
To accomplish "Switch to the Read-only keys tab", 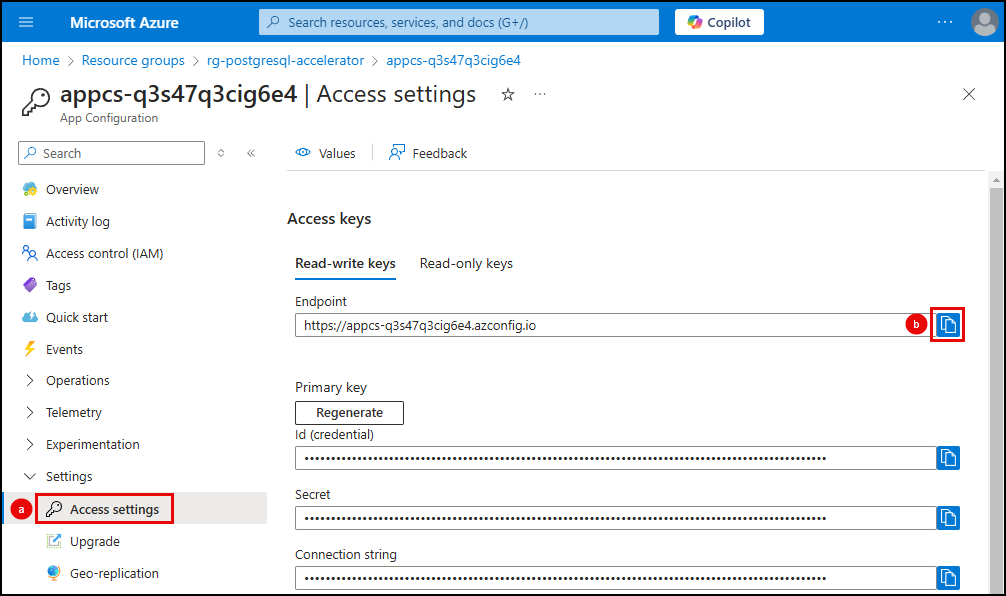I will [x=466, y=263].
